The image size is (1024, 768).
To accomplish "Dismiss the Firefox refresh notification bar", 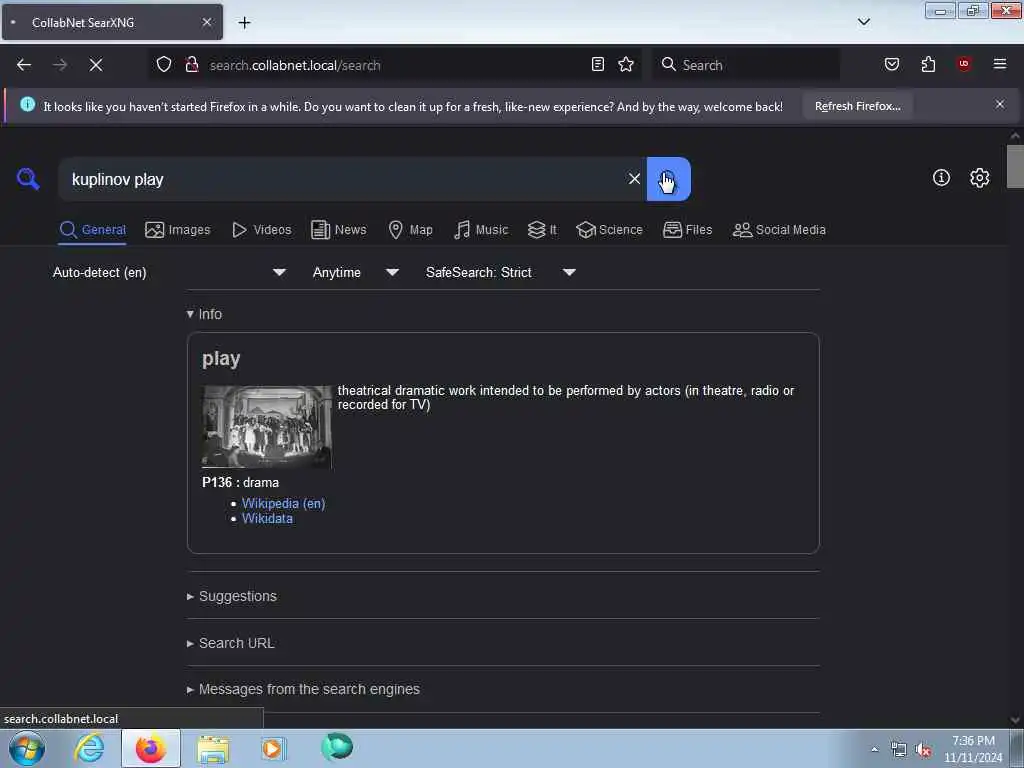I will pyautogui.click(x=999, y=104).
